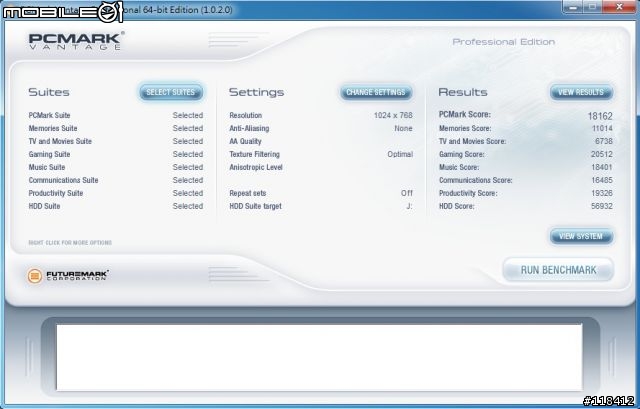Click the window title bar text
Image resolution: width=640 pixels, height=409 pixels.
click(179, 10)
